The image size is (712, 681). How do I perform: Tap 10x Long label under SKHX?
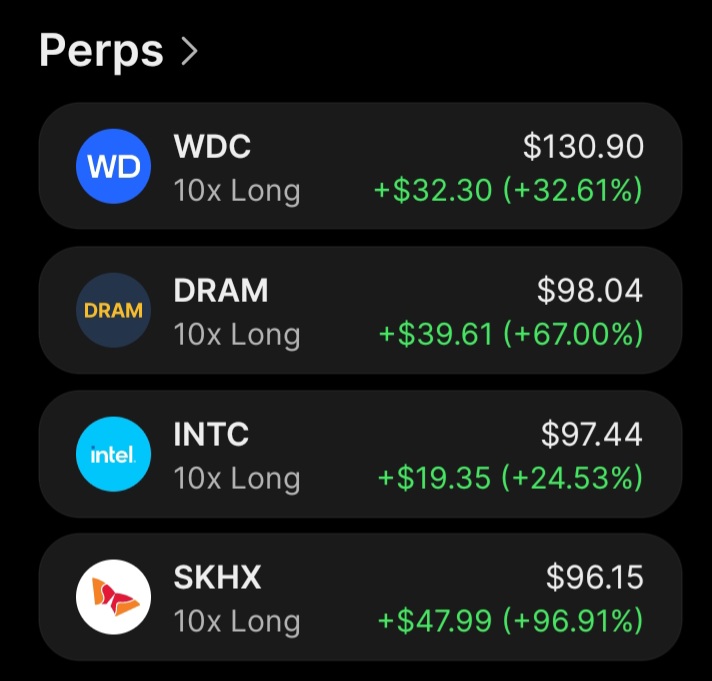point(237,622)
